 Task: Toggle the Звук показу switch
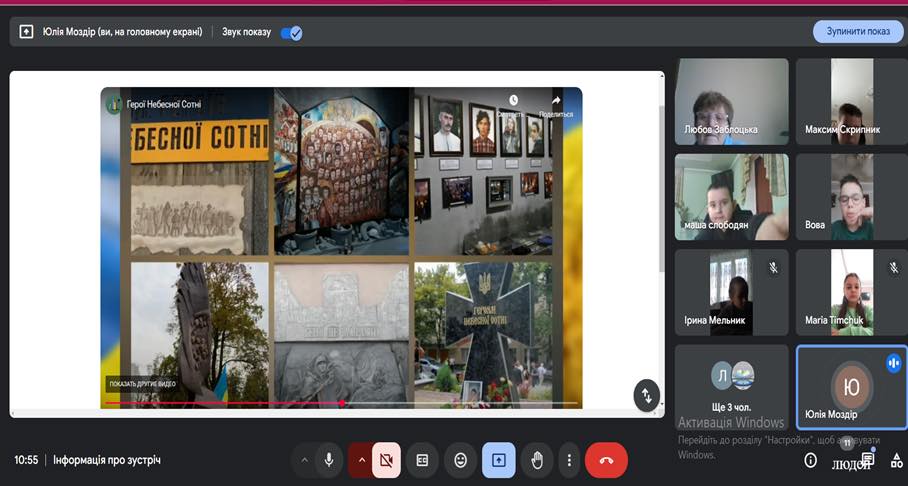point(291,32)
